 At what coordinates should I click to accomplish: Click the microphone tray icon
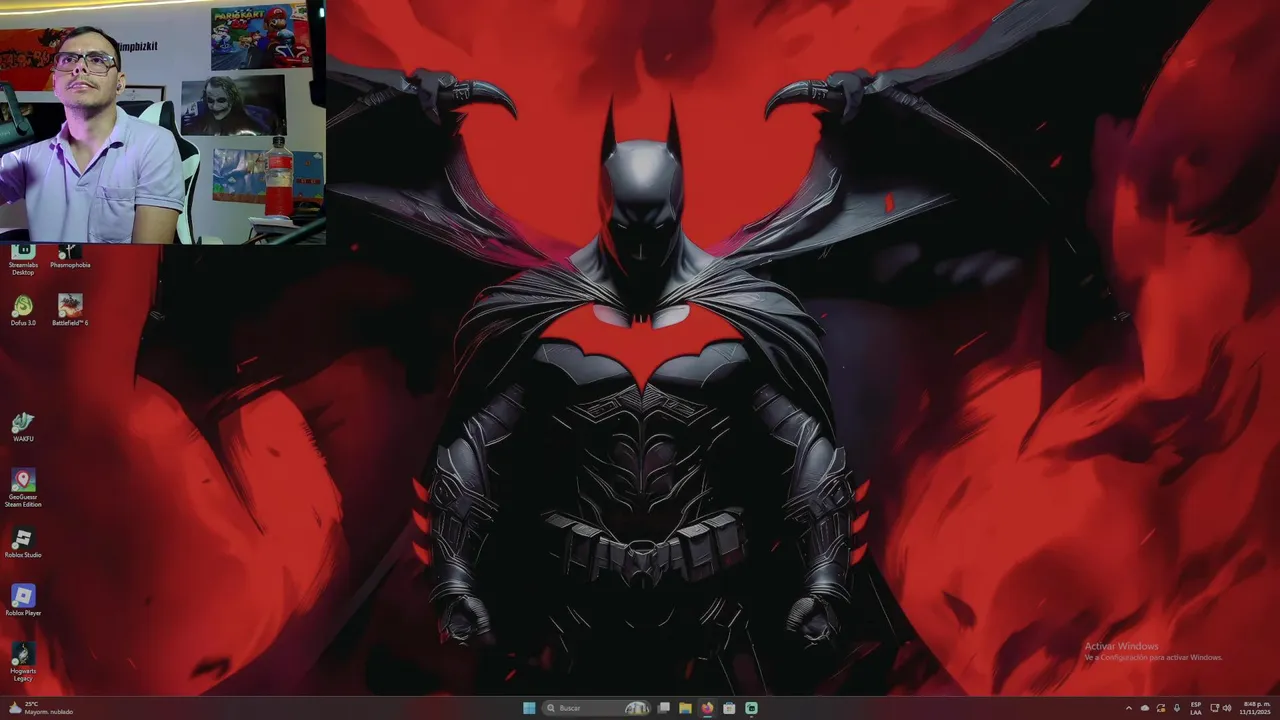pyautogui.click(x=1177, y=708)
